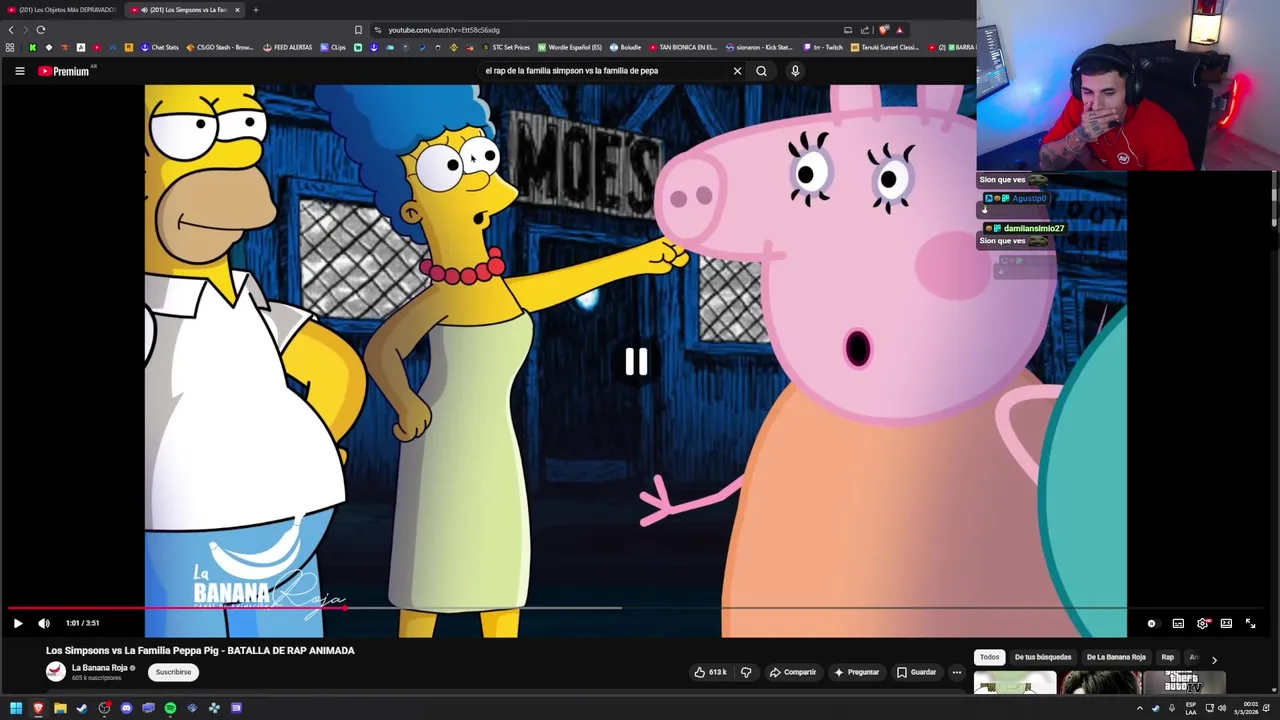Open the STC Set Prices bookmark
This screenshot has height=720, width=1280.
click(506, 47)
